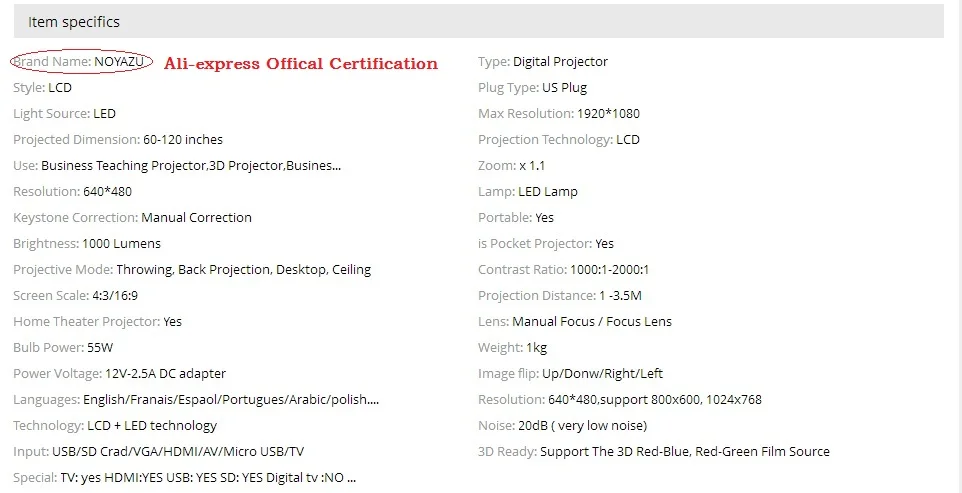Viewport: 962px width, 493px height.
Task: Click Keystone Correction Manual Correction entry
Action: coord(132,218)
